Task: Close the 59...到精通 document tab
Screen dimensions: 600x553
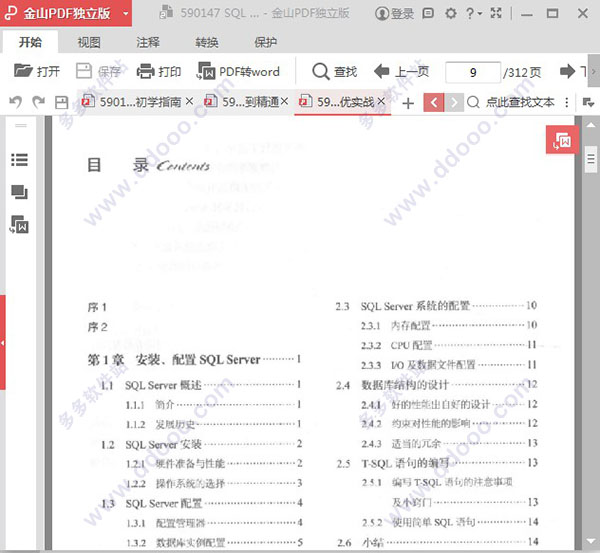Action: coord(284,101)
